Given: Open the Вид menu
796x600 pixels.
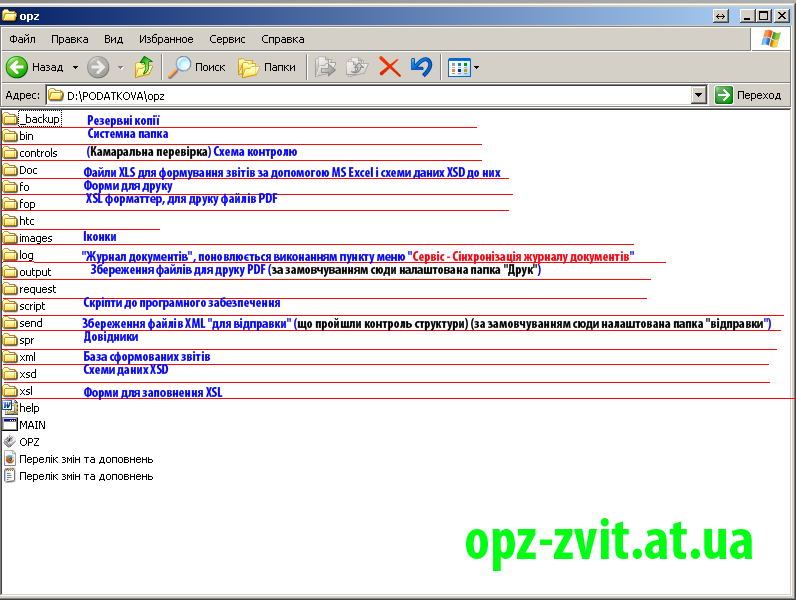Looking at the screenshot, I should 113,39.
